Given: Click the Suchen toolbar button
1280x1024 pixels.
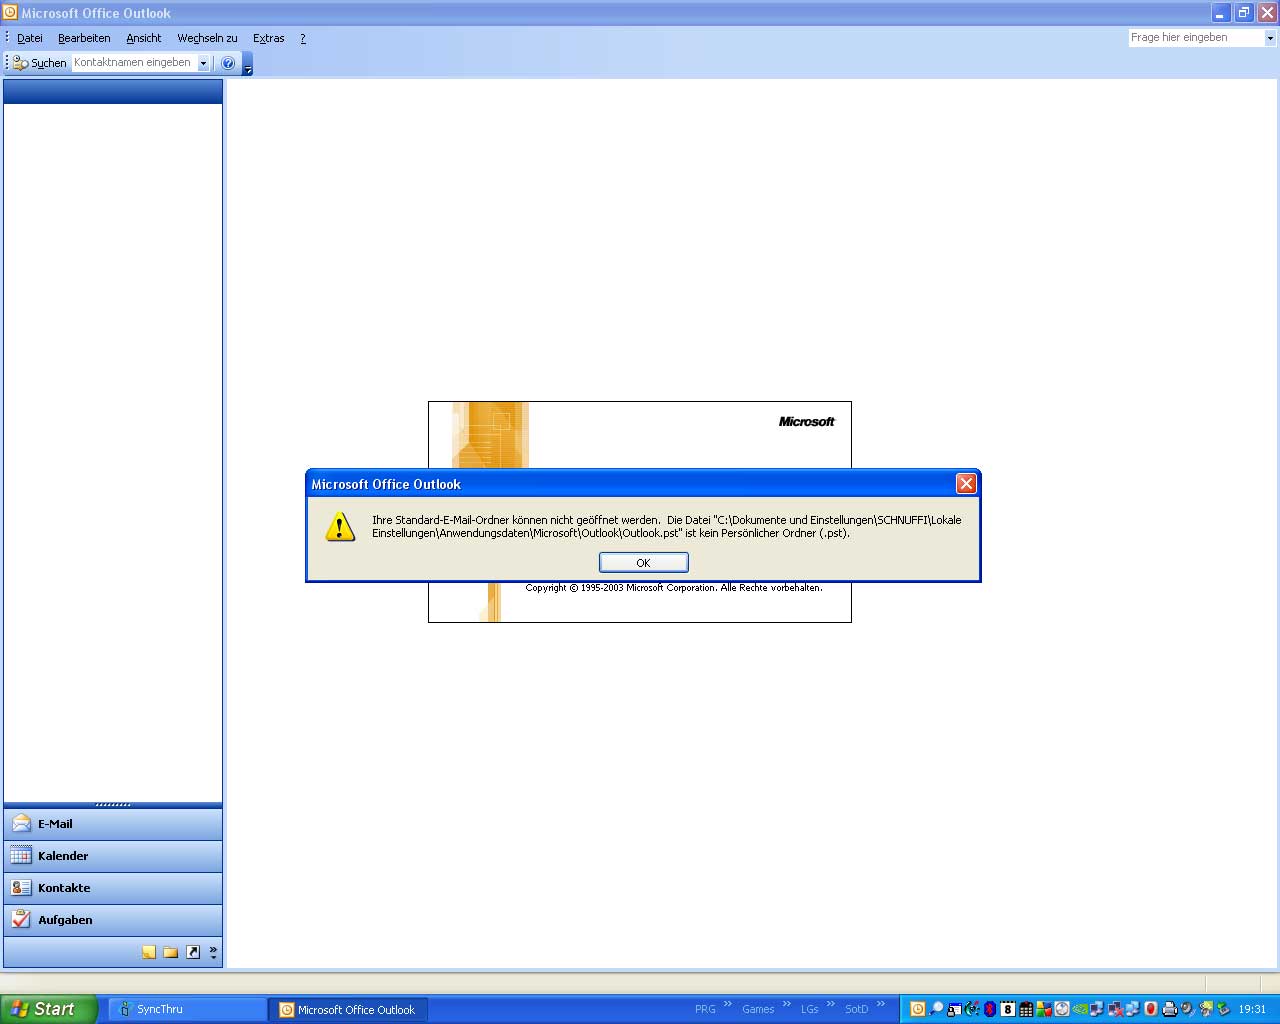Looking at the screenshot, I should pyautogui.click(x=40, y=63).
